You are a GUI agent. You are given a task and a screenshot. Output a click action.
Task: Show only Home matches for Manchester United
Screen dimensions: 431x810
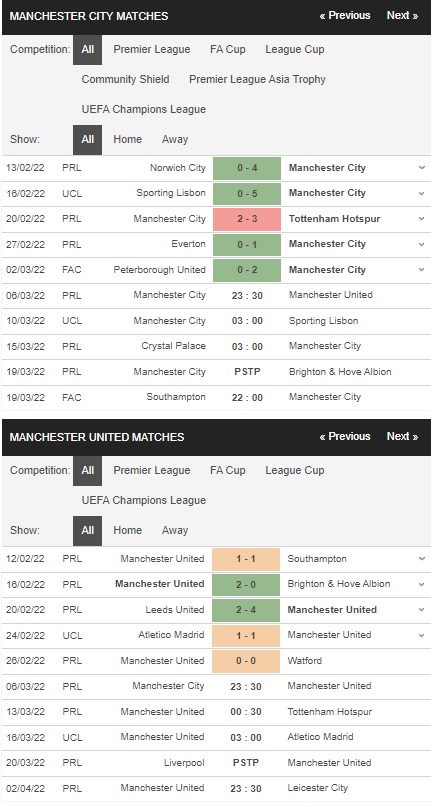click(x=128, y=531)
